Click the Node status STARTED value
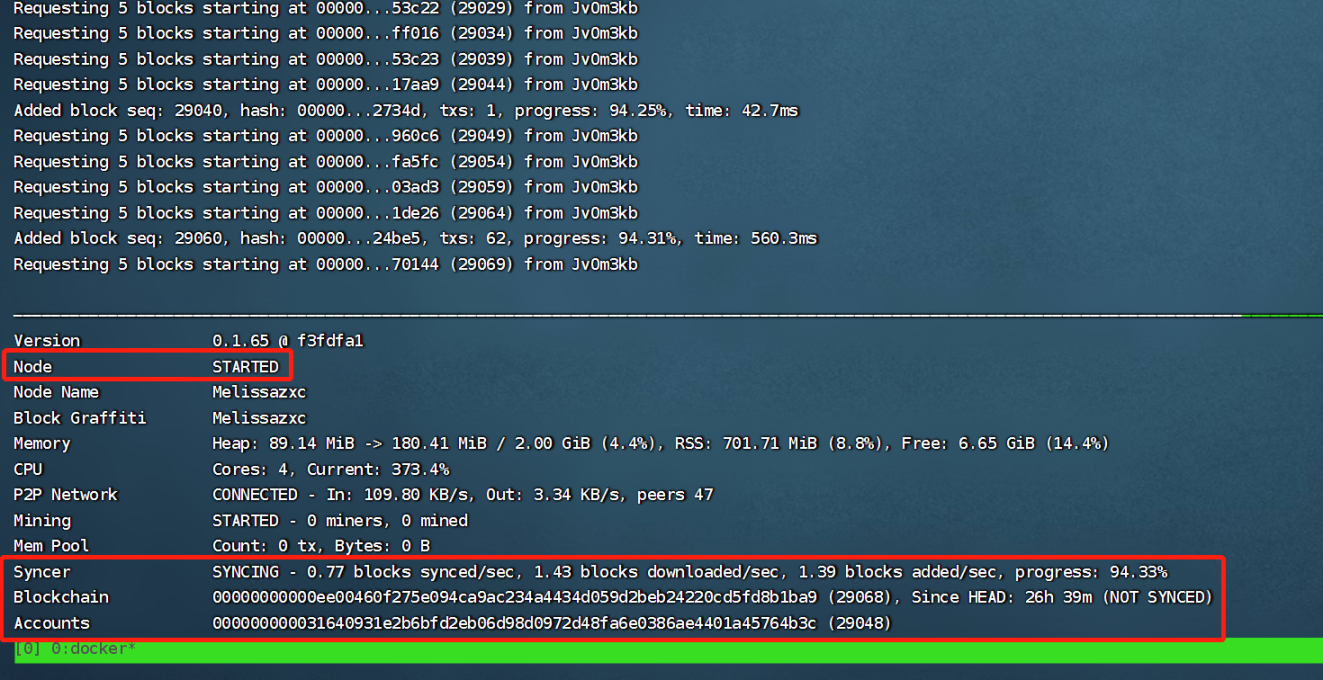Viewport: 1323px width, 680px height. click(x=245, y=367)
